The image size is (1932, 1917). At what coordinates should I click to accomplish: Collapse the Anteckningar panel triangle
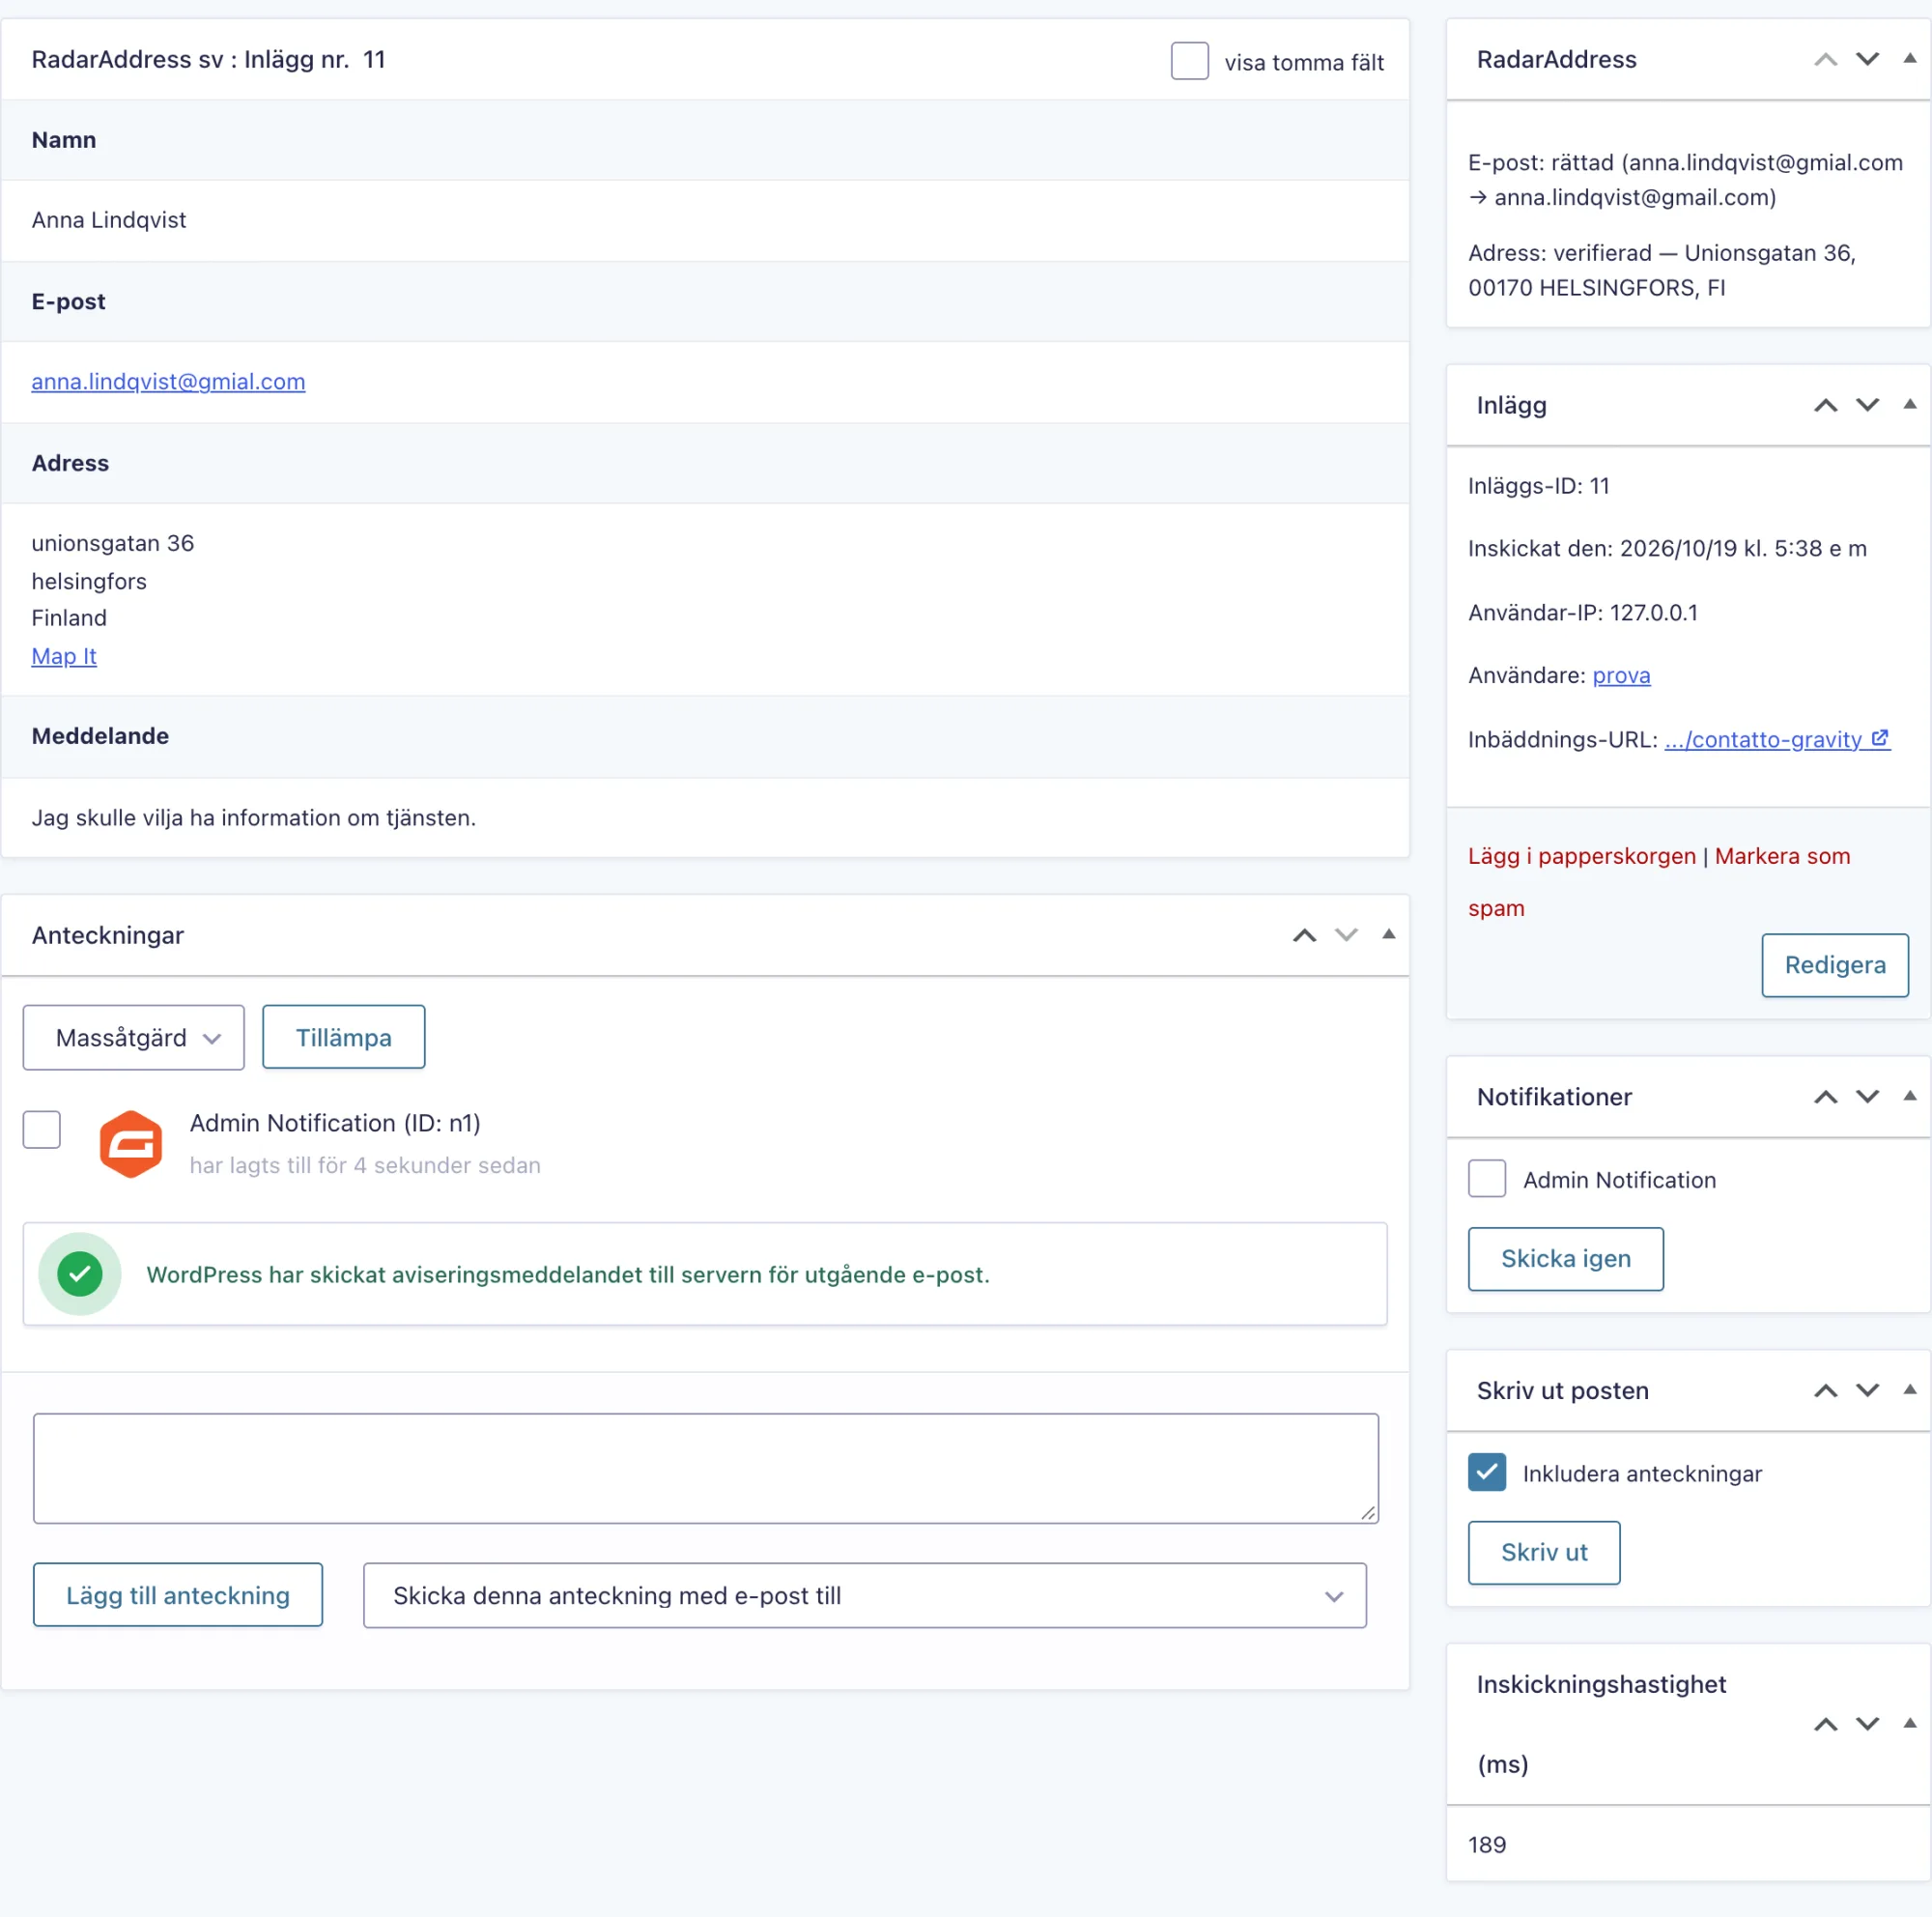[1388, 935]
